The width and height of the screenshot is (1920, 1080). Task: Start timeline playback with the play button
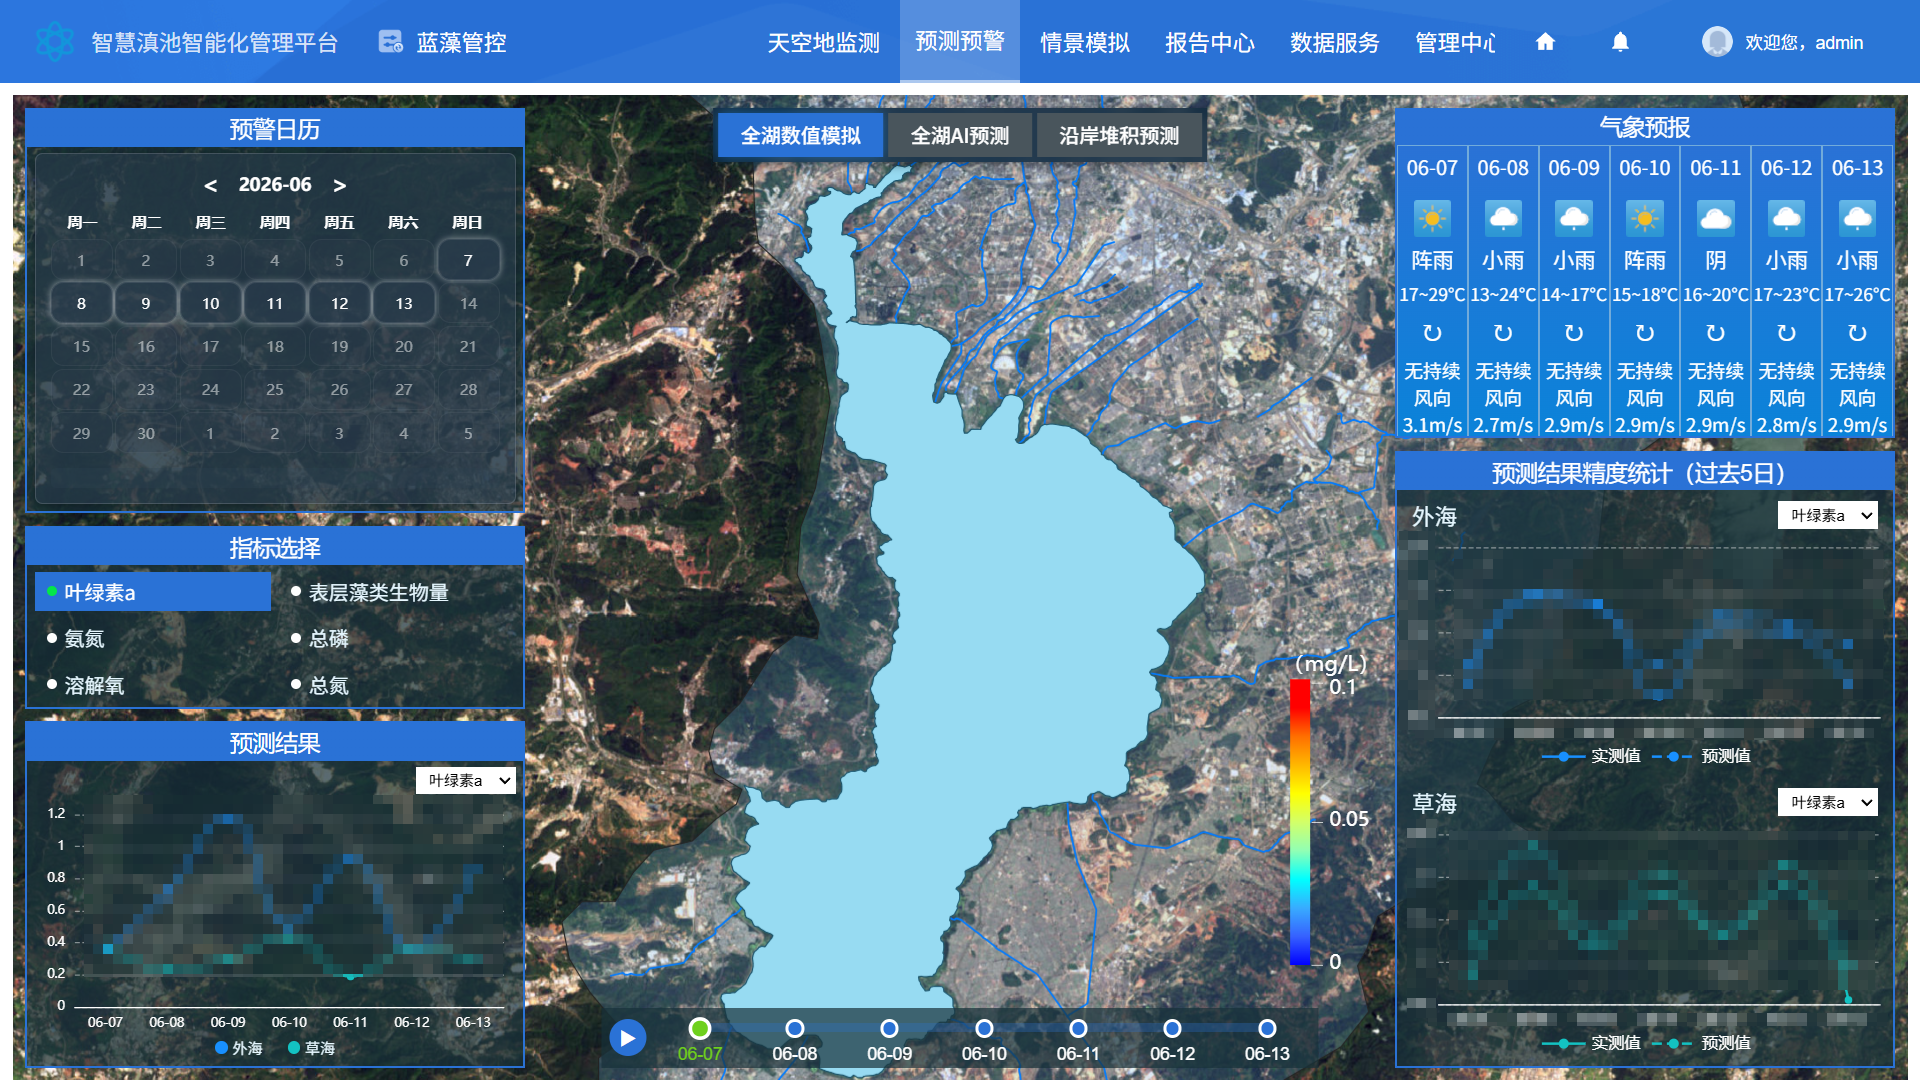pyautogui.click(x=627, y=1038)
